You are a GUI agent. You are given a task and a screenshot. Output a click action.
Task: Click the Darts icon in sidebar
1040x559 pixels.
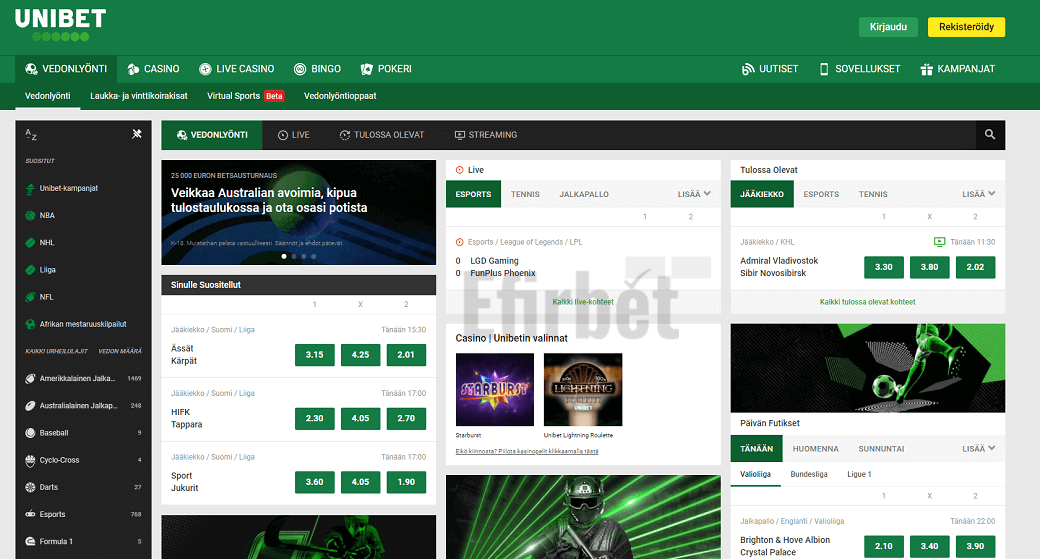30,487
